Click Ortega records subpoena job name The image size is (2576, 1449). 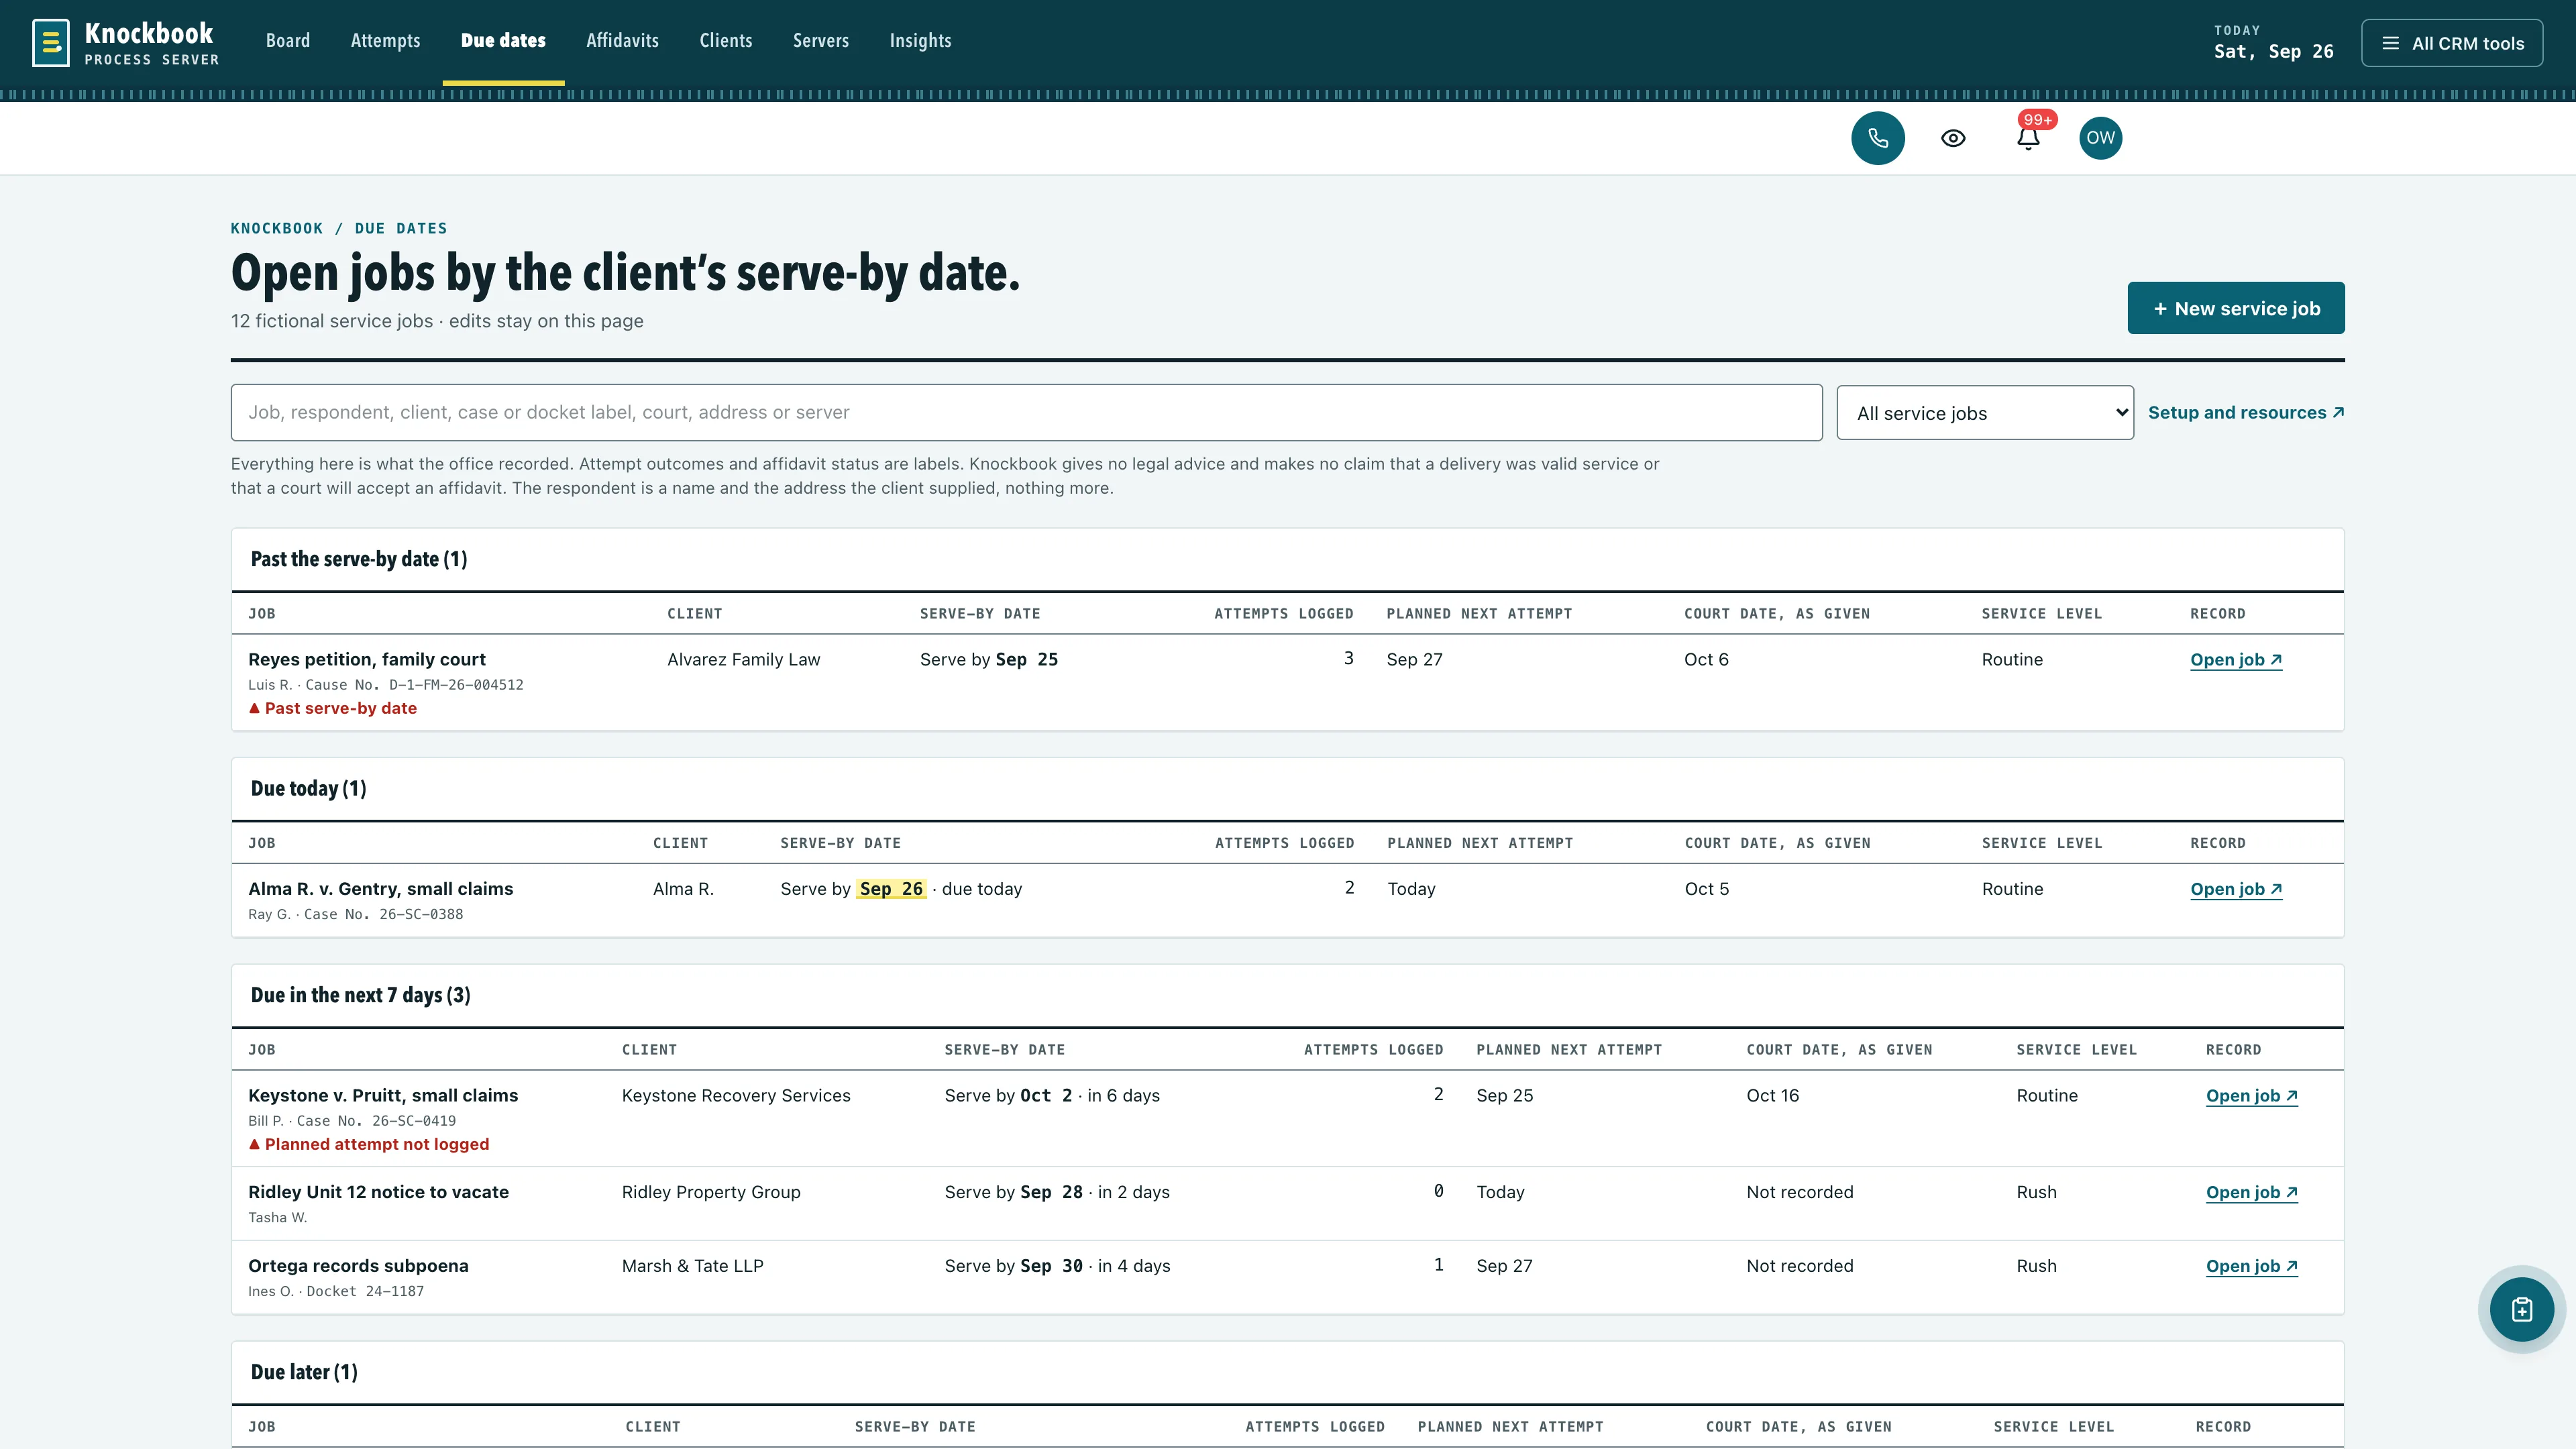[358, 1266]
